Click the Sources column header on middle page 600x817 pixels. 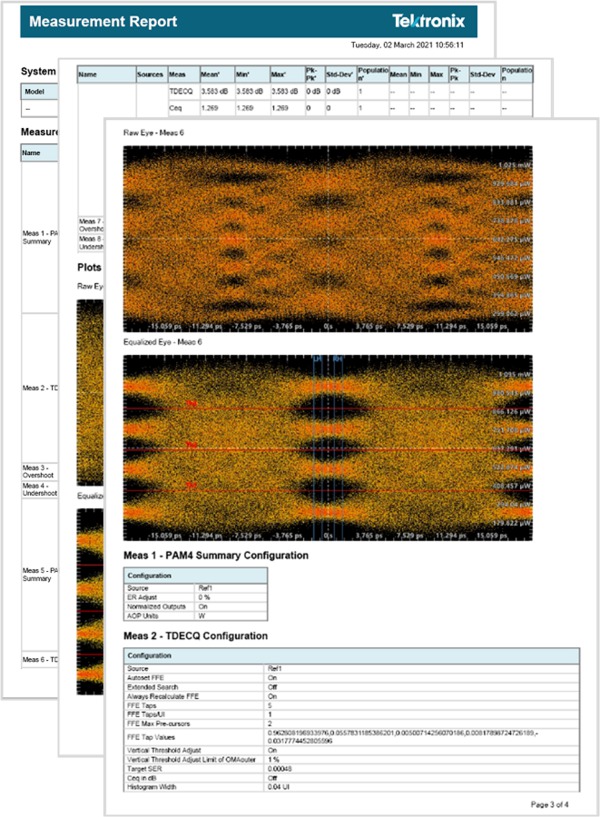click(150, 75)
